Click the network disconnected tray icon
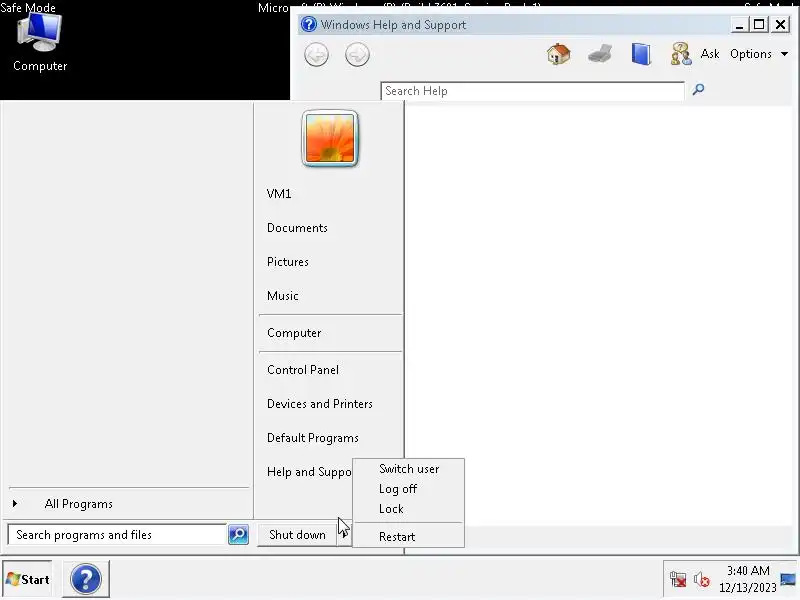 point(678,580)
